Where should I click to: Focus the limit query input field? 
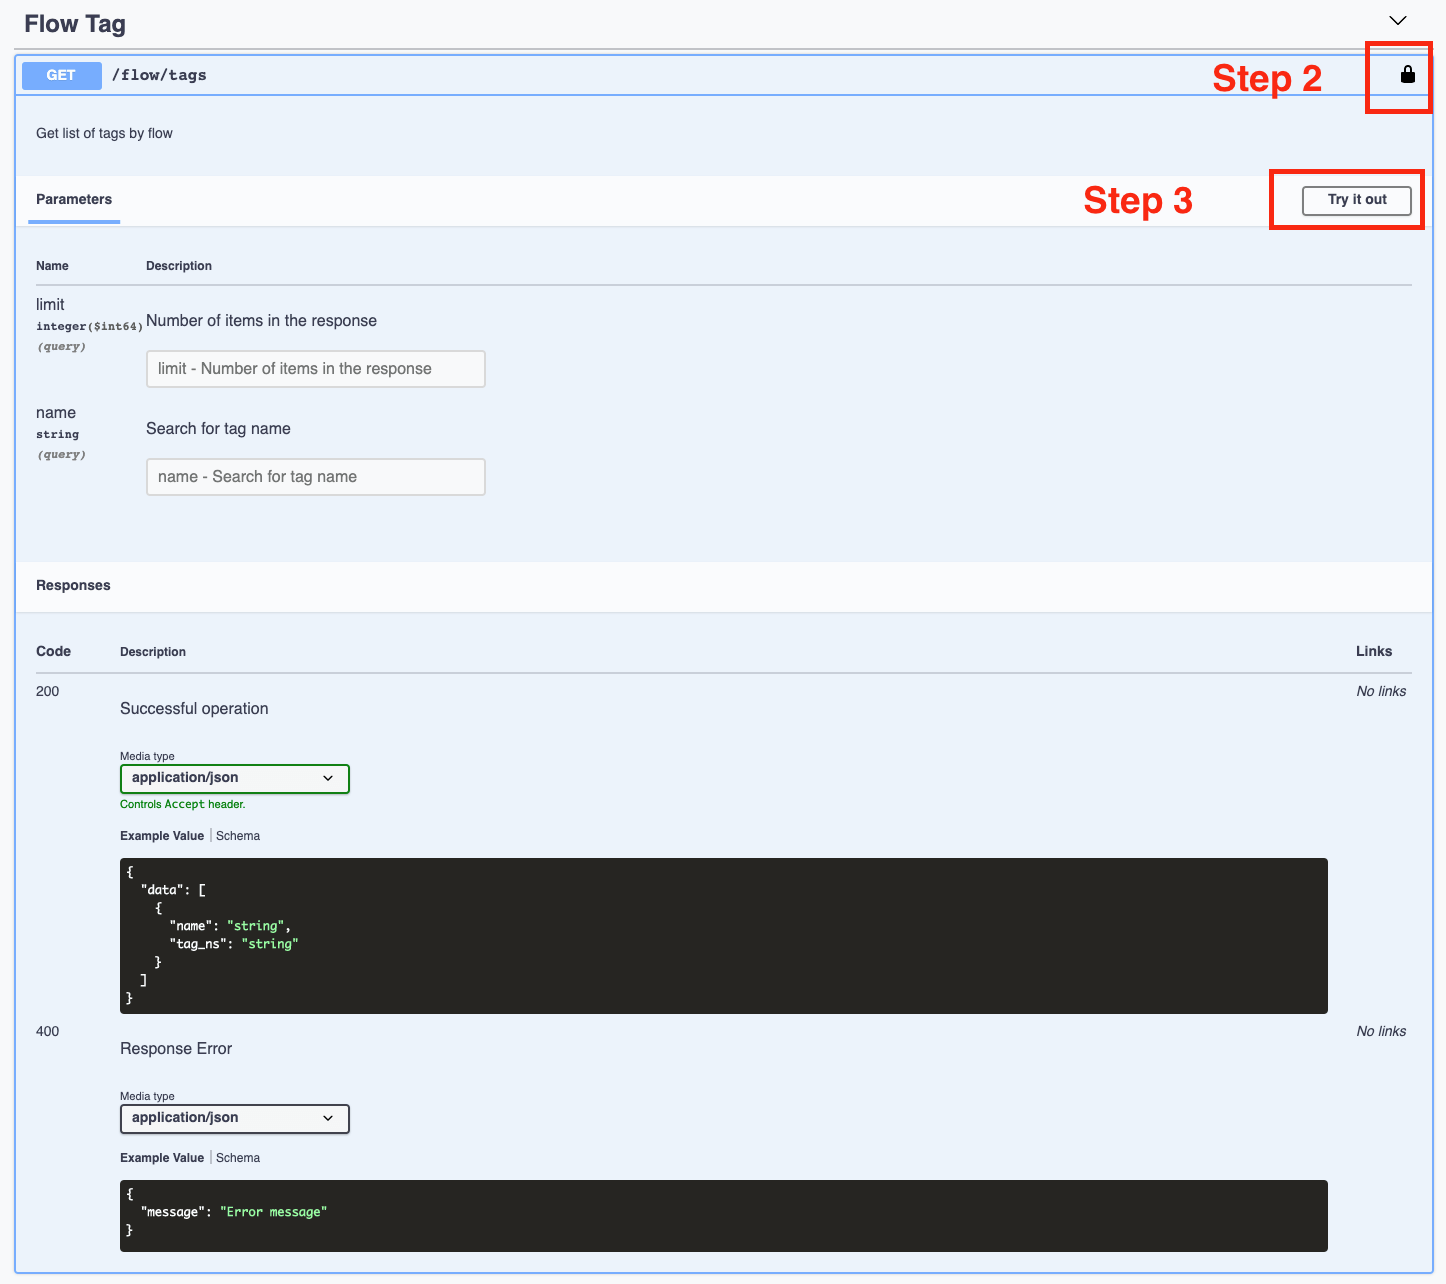click(x=316, y=369)
